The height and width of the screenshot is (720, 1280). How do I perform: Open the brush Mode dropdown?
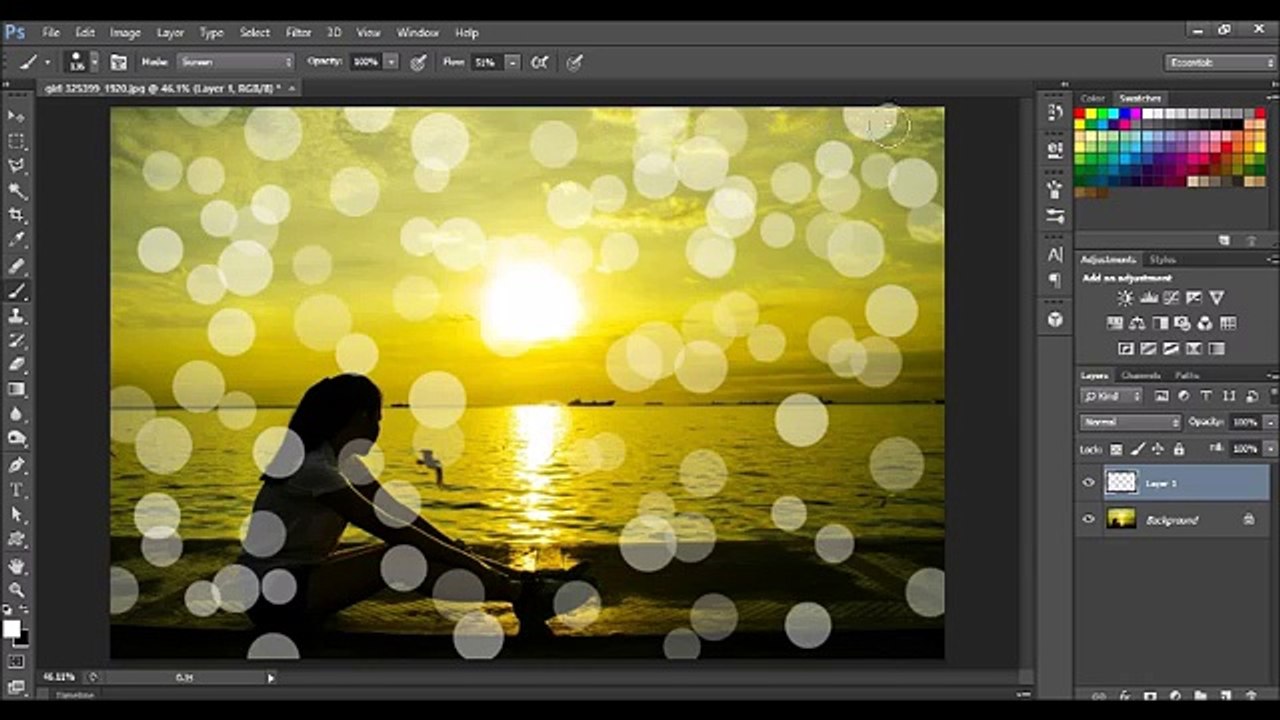236,62
